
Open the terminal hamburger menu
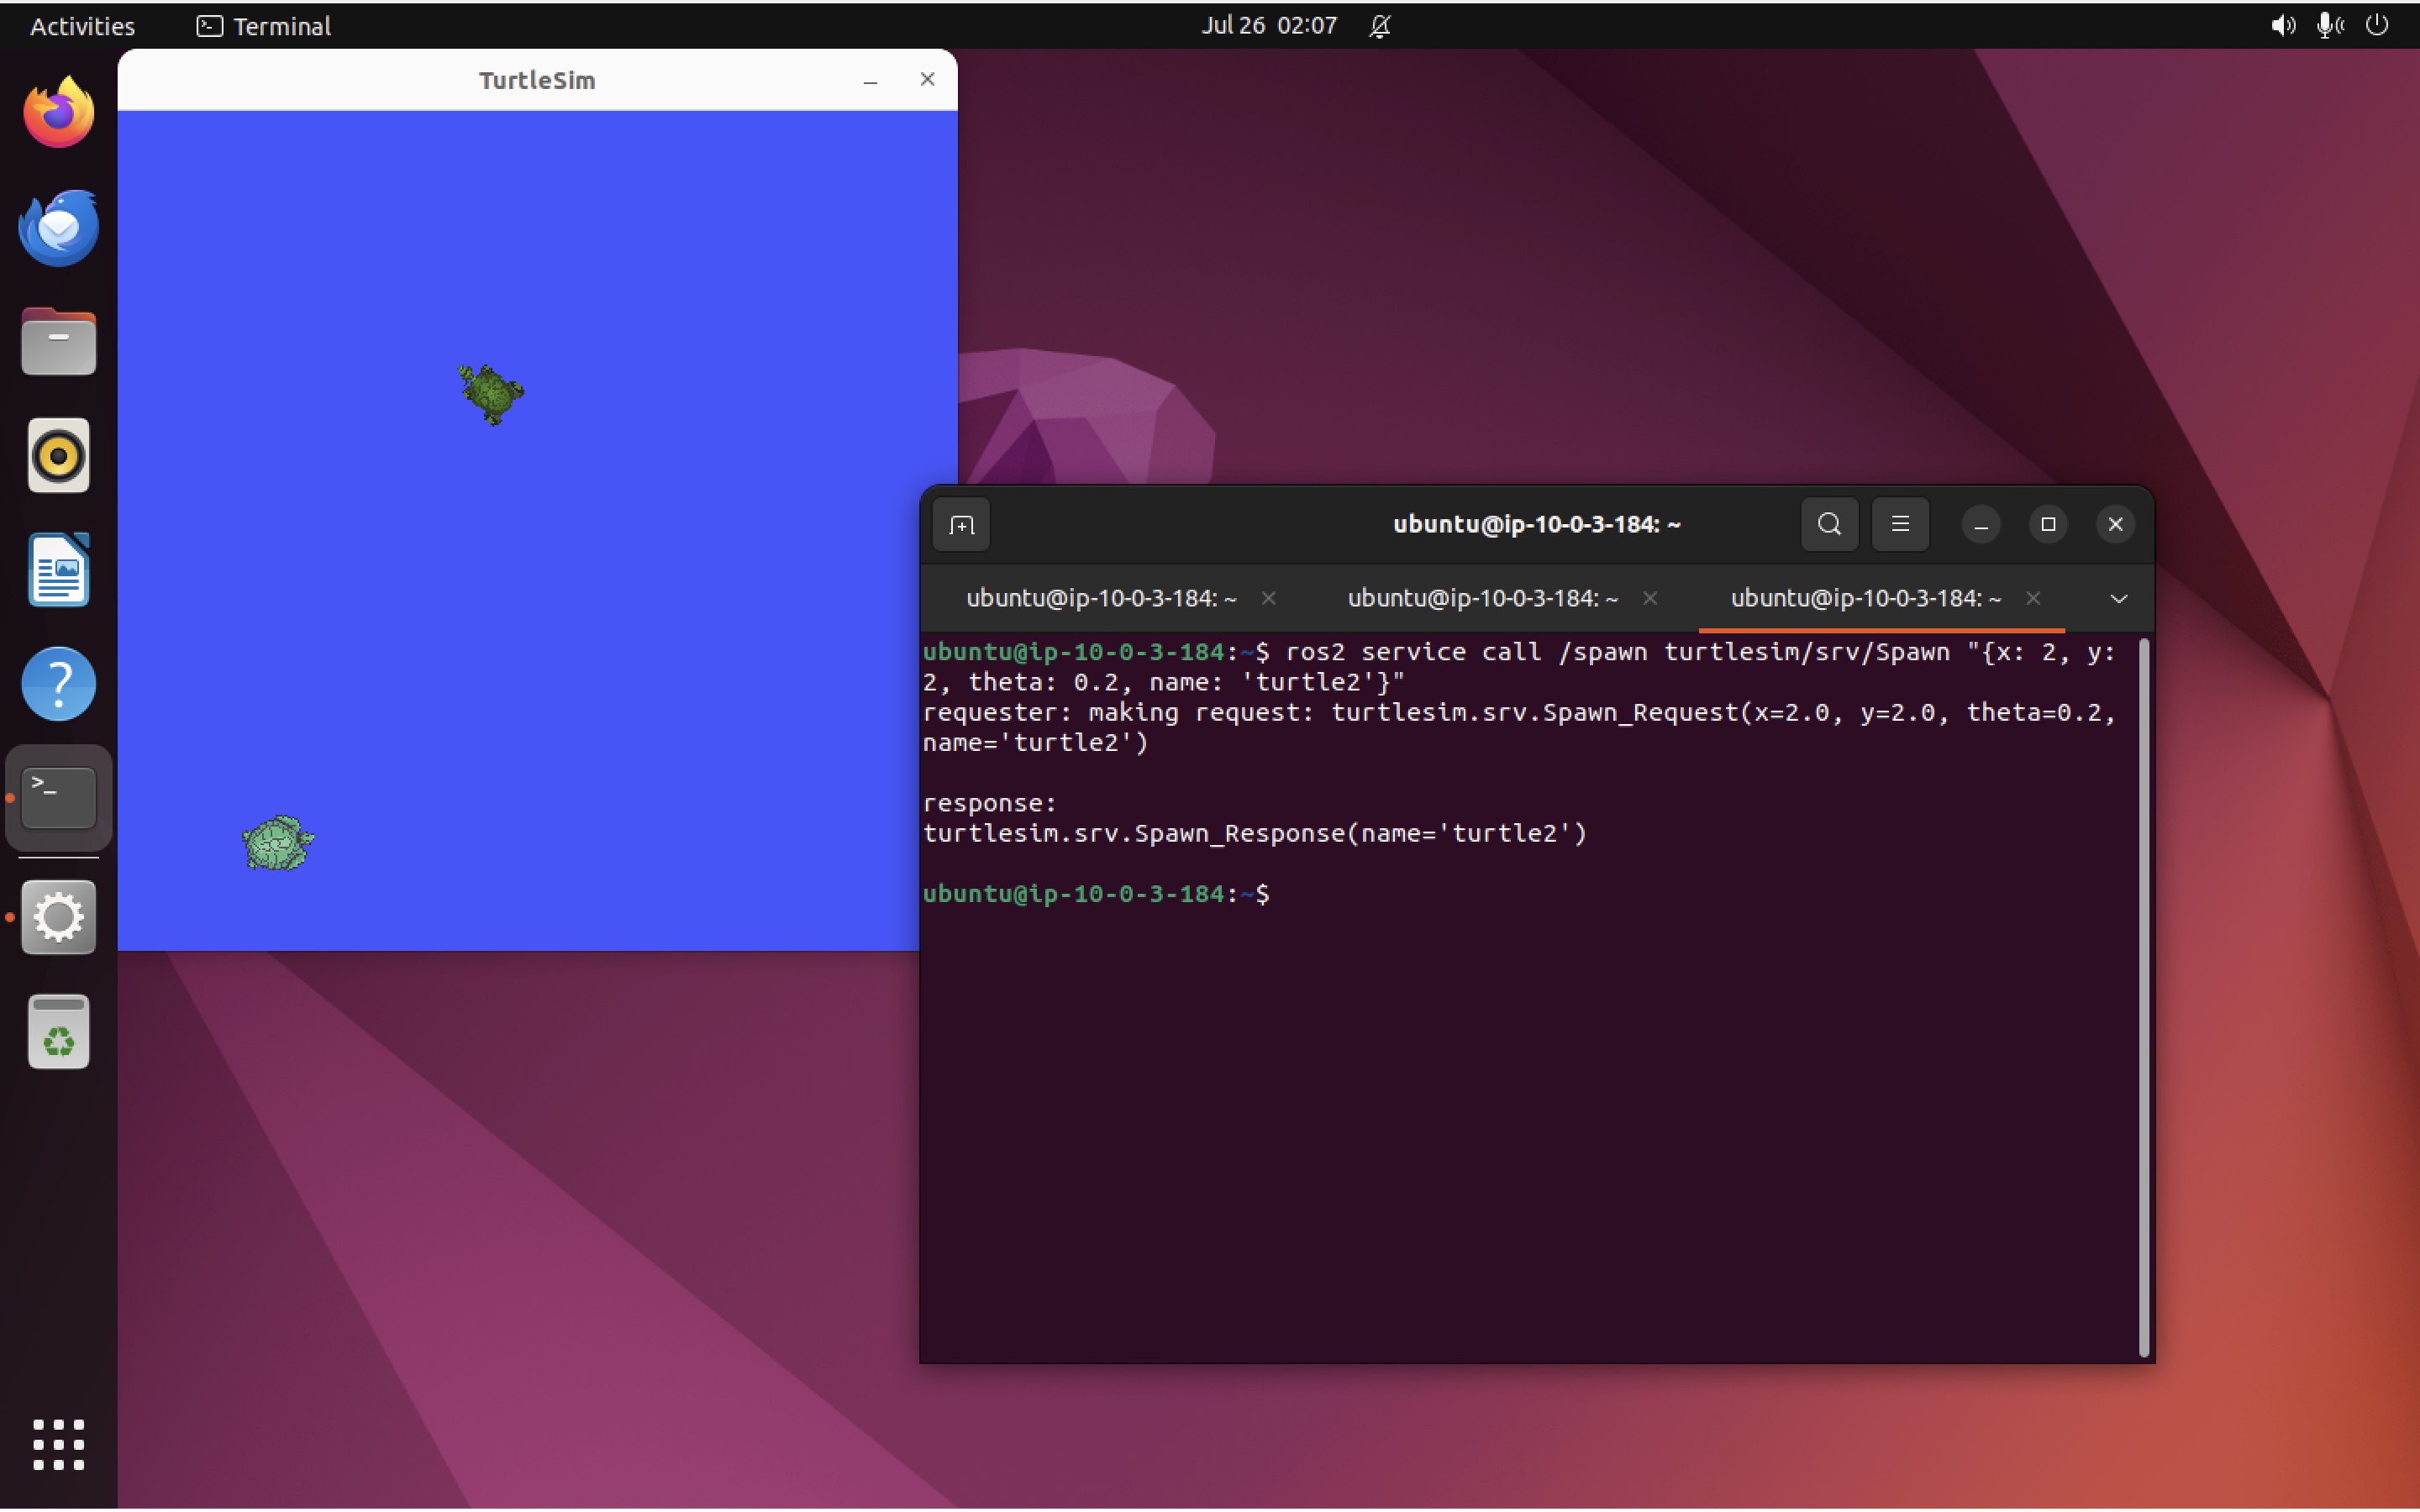click(x=1900, y=525)
